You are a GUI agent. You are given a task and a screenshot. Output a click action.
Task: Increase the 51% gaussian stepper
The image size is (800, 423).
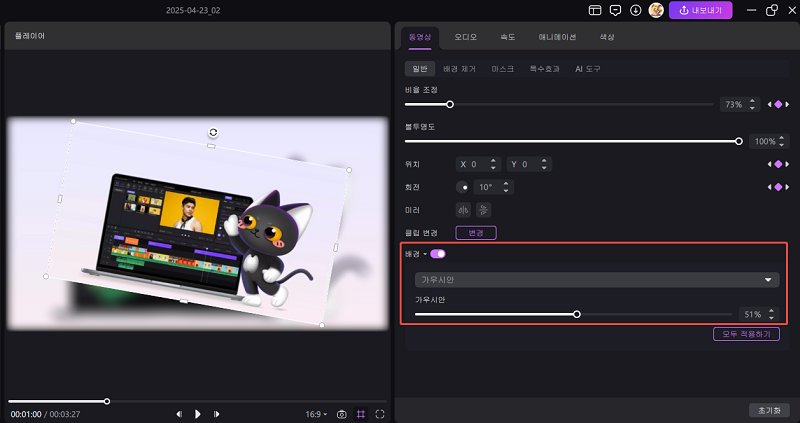pyautogui.click(x=771, y=311)
